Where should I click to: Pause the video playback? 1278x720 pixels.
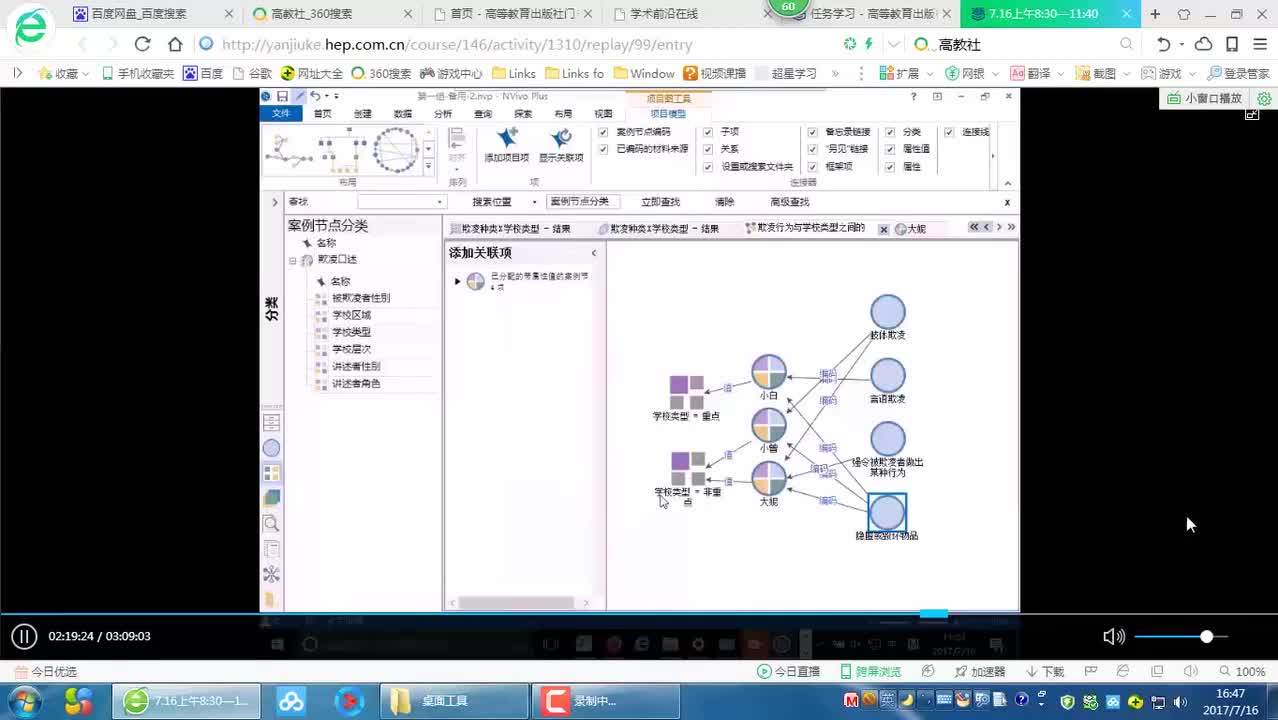[x=24, y=636]
